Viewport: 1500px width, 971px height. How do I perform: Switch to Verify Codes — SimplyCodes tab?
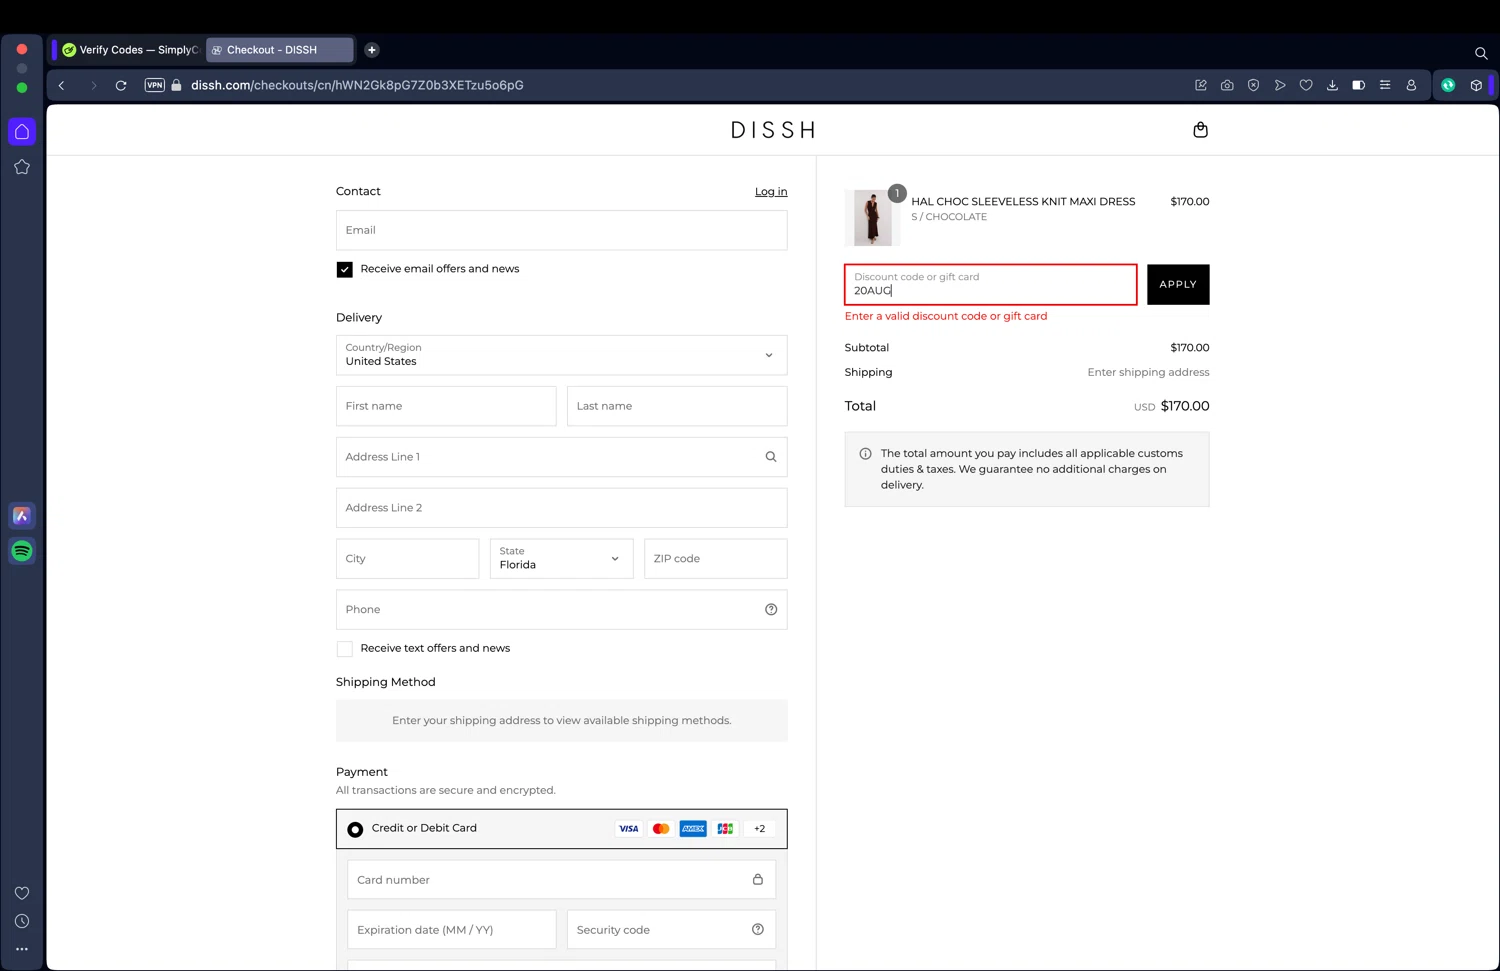(x=130, y=50)
